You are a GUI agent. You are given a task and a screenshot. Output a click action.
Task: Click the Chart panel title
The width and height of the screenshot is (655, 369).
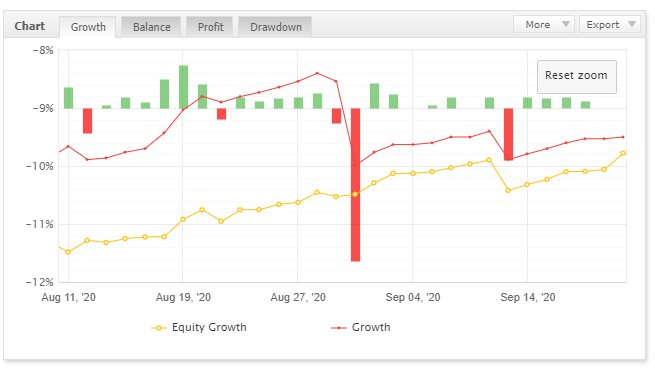(x=30, y=26)
